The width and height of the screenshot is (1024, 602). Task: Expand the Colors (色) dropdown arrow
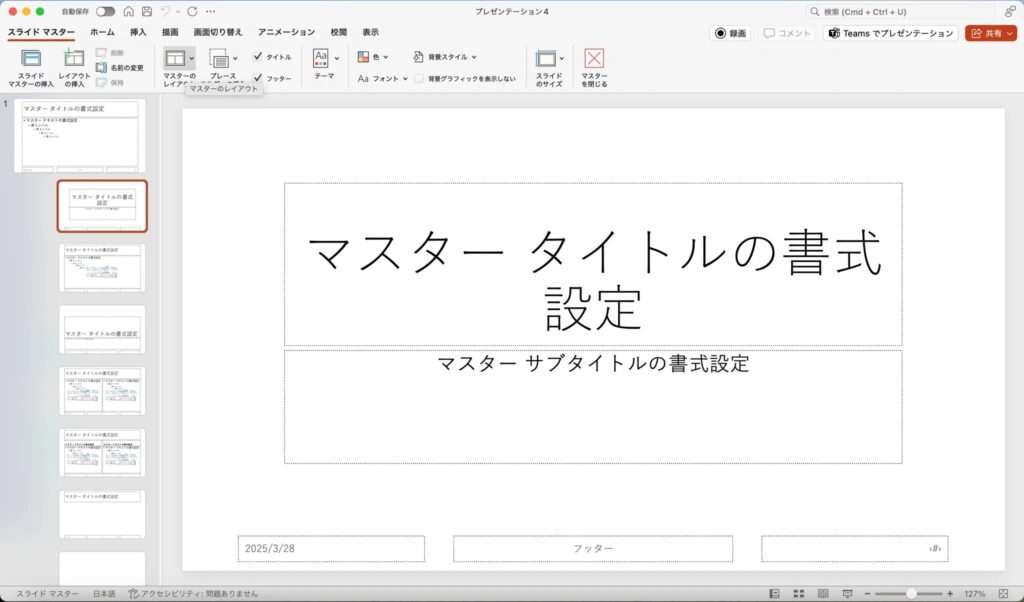(385, 57)
